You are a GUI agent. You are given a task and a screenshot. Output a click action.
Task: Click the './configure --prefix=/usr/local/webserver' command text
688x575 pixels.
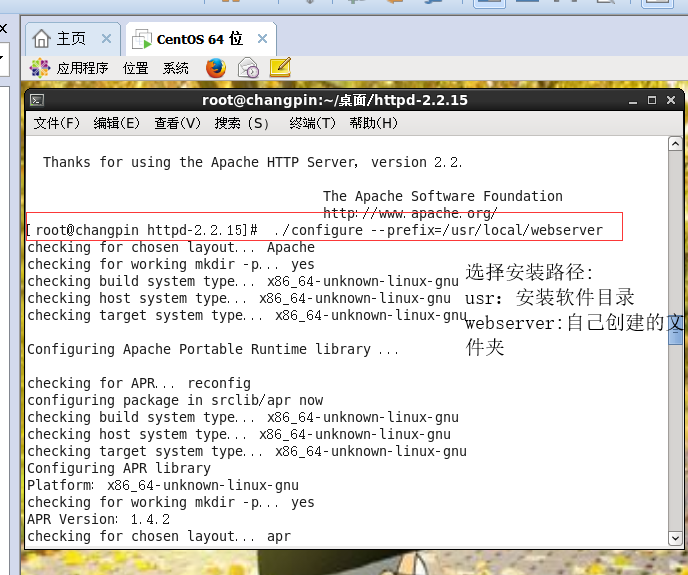(438, 230)
